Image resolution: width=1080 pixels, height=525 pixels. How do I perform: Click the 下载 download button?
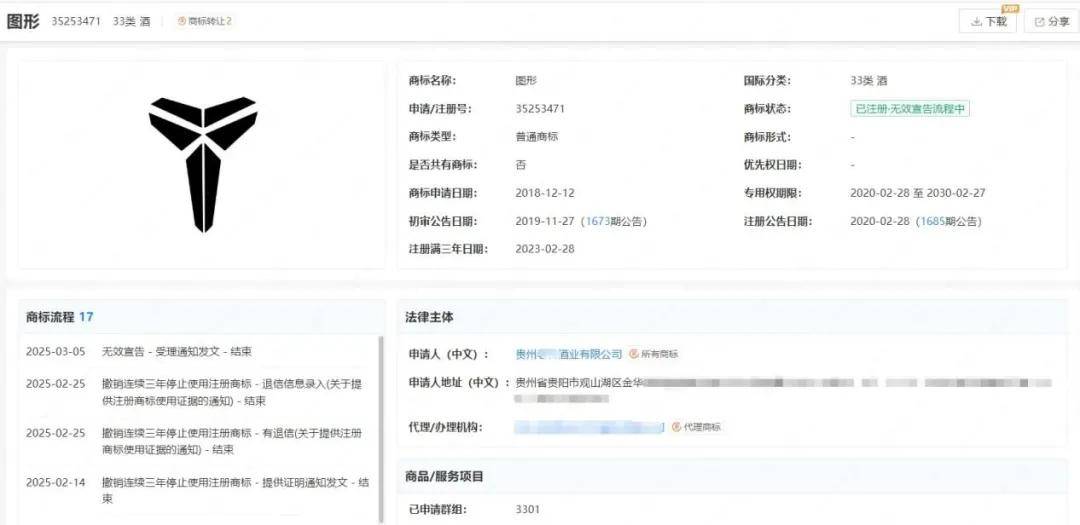tap(987, 21)
